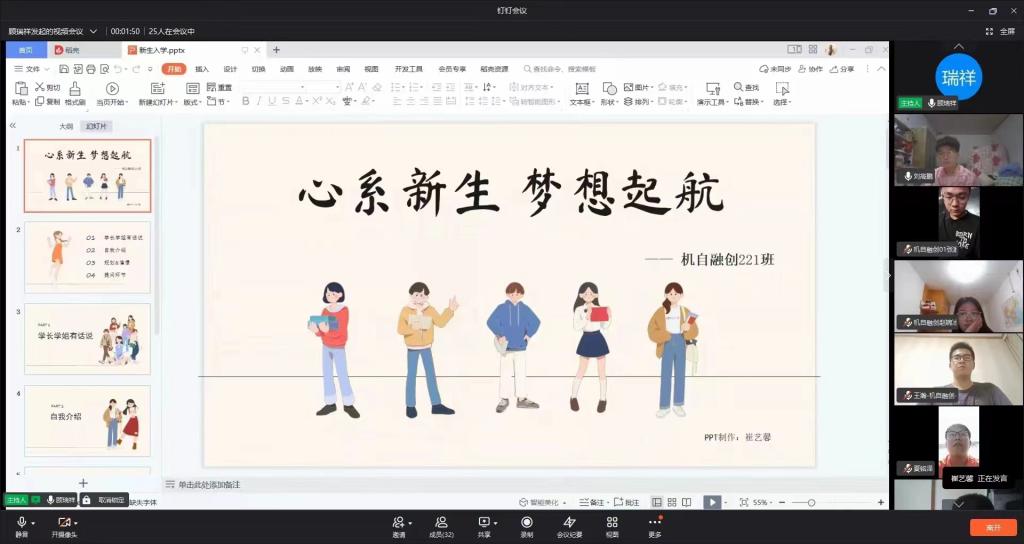
Task: Open the 设计 ribbon tab
Action: (230, 69)
